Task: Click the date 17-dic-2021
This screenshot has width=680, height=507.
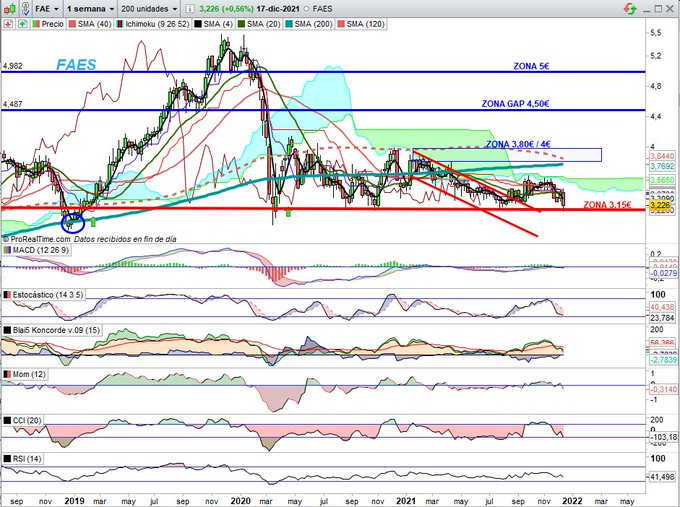Action: 278,9
